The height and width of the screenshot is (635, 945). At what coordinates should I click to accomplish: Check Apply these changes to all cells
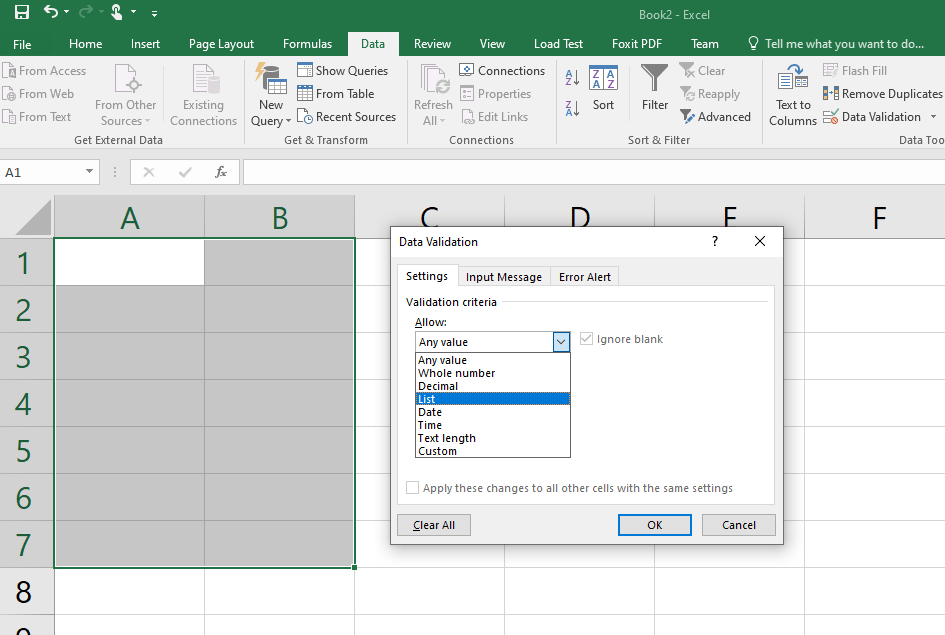tap(413, 487)
